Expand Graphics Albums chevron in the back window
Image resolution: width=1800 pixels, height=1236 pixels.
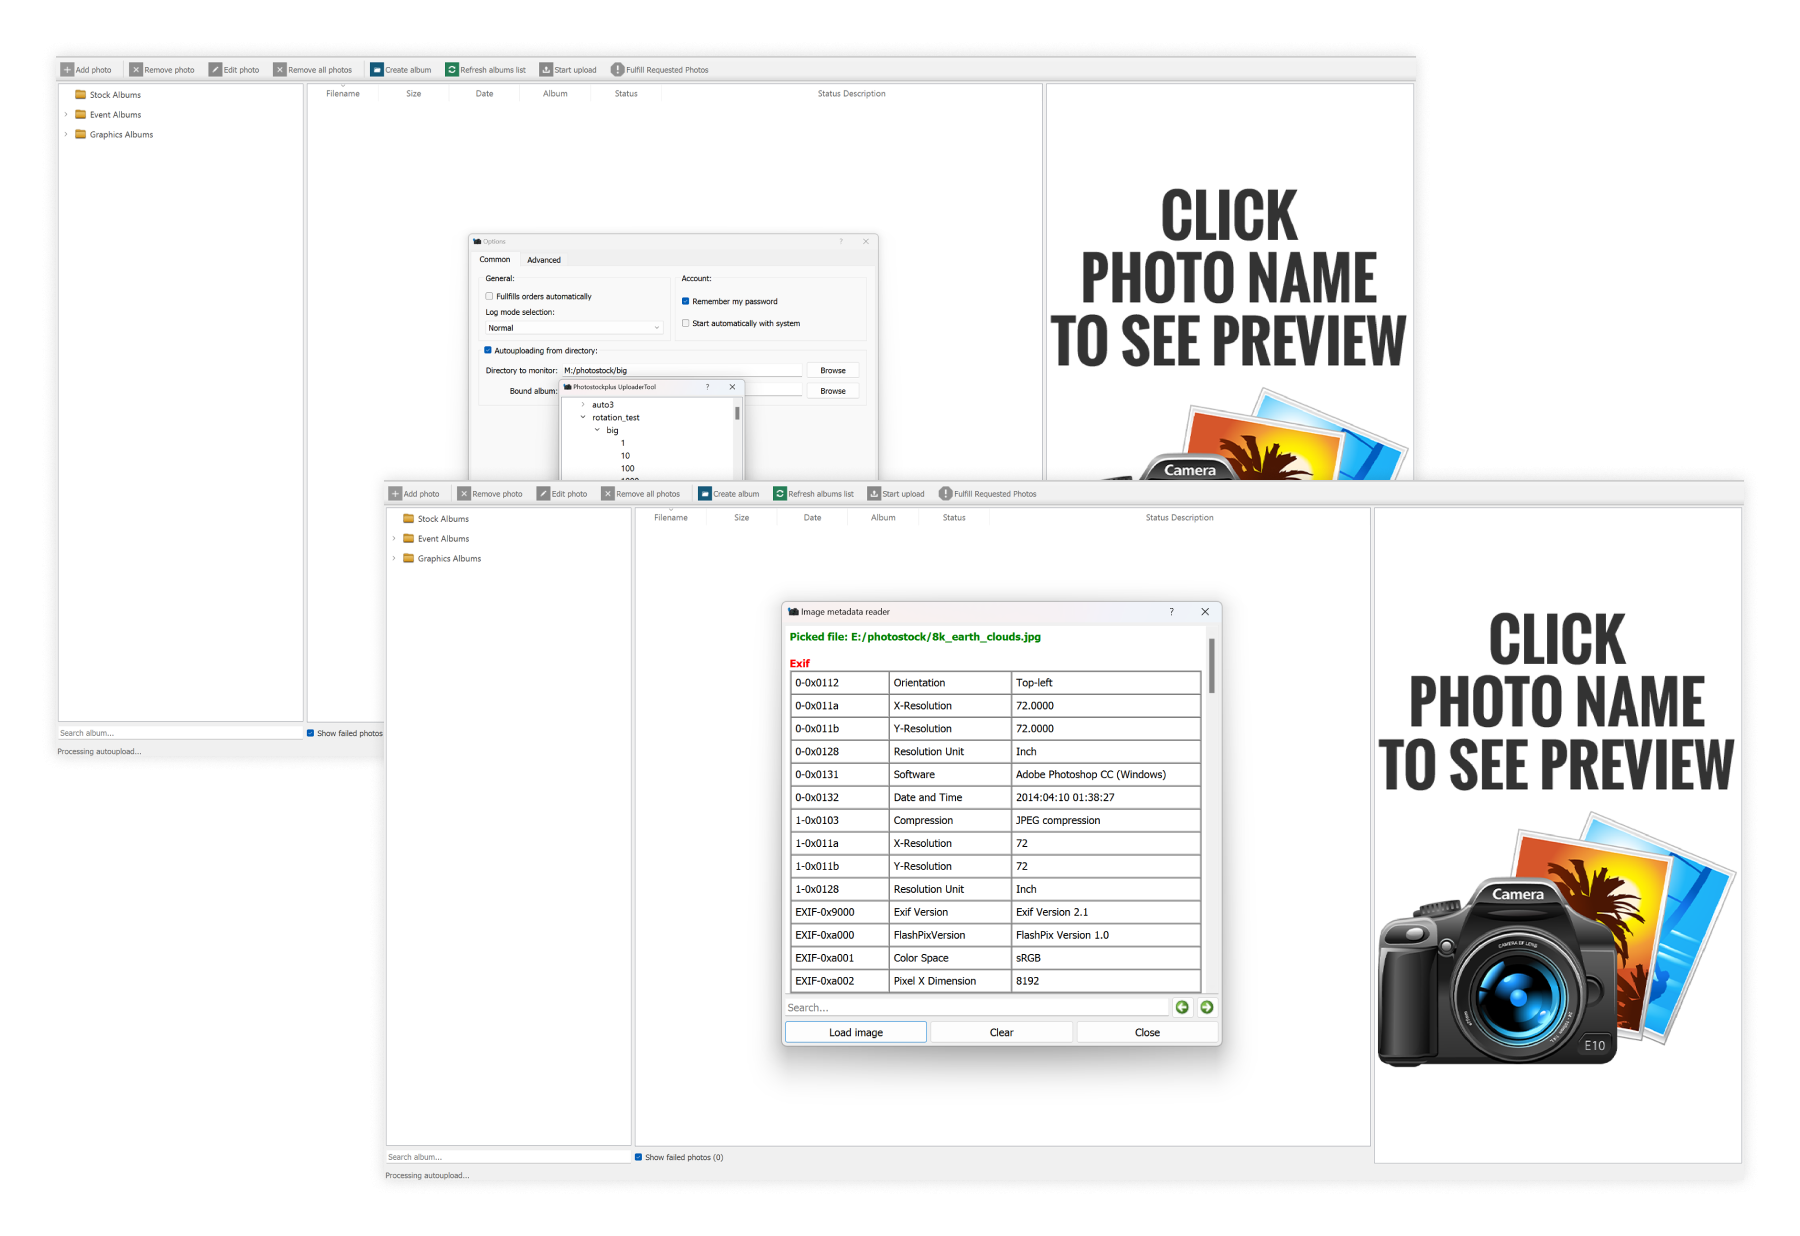(x=66, y=135)
